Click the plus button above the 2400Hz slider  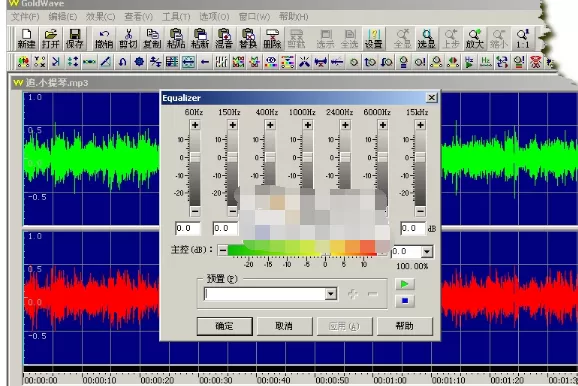[x=345, y=125]
